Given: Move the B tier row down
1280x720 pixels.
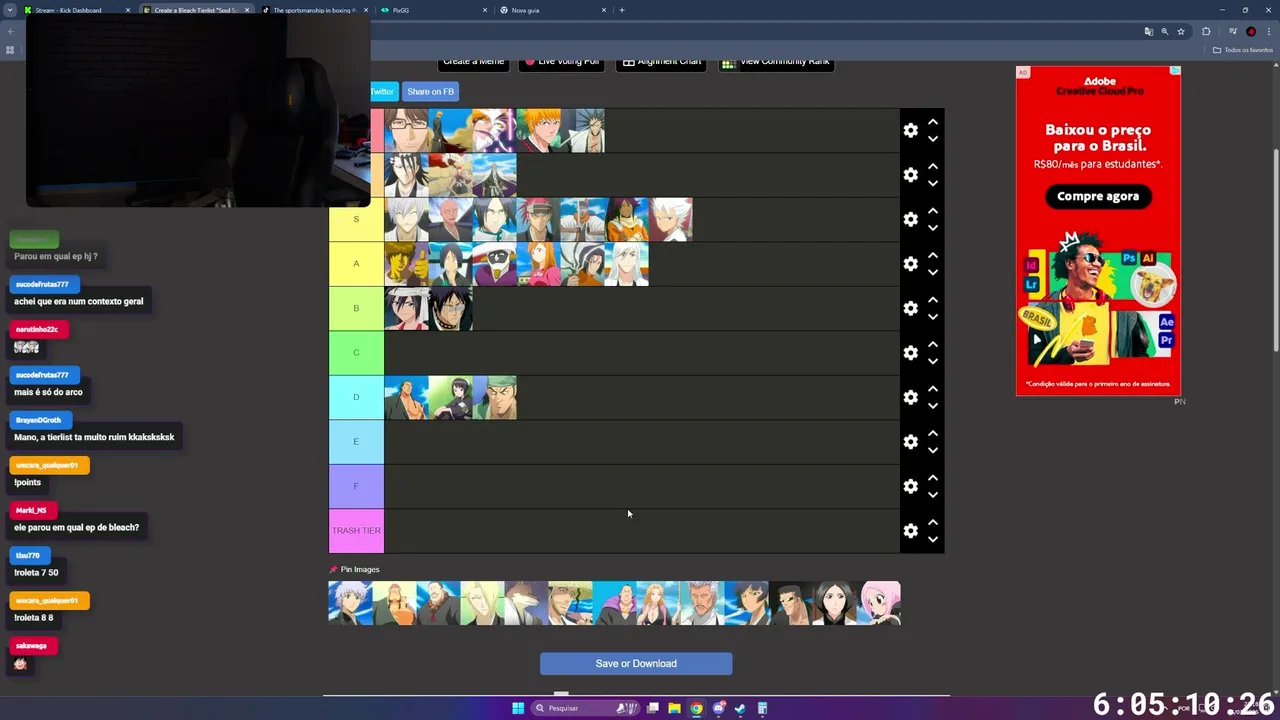Looking at the screenshot, I should (x=932, y=317).
